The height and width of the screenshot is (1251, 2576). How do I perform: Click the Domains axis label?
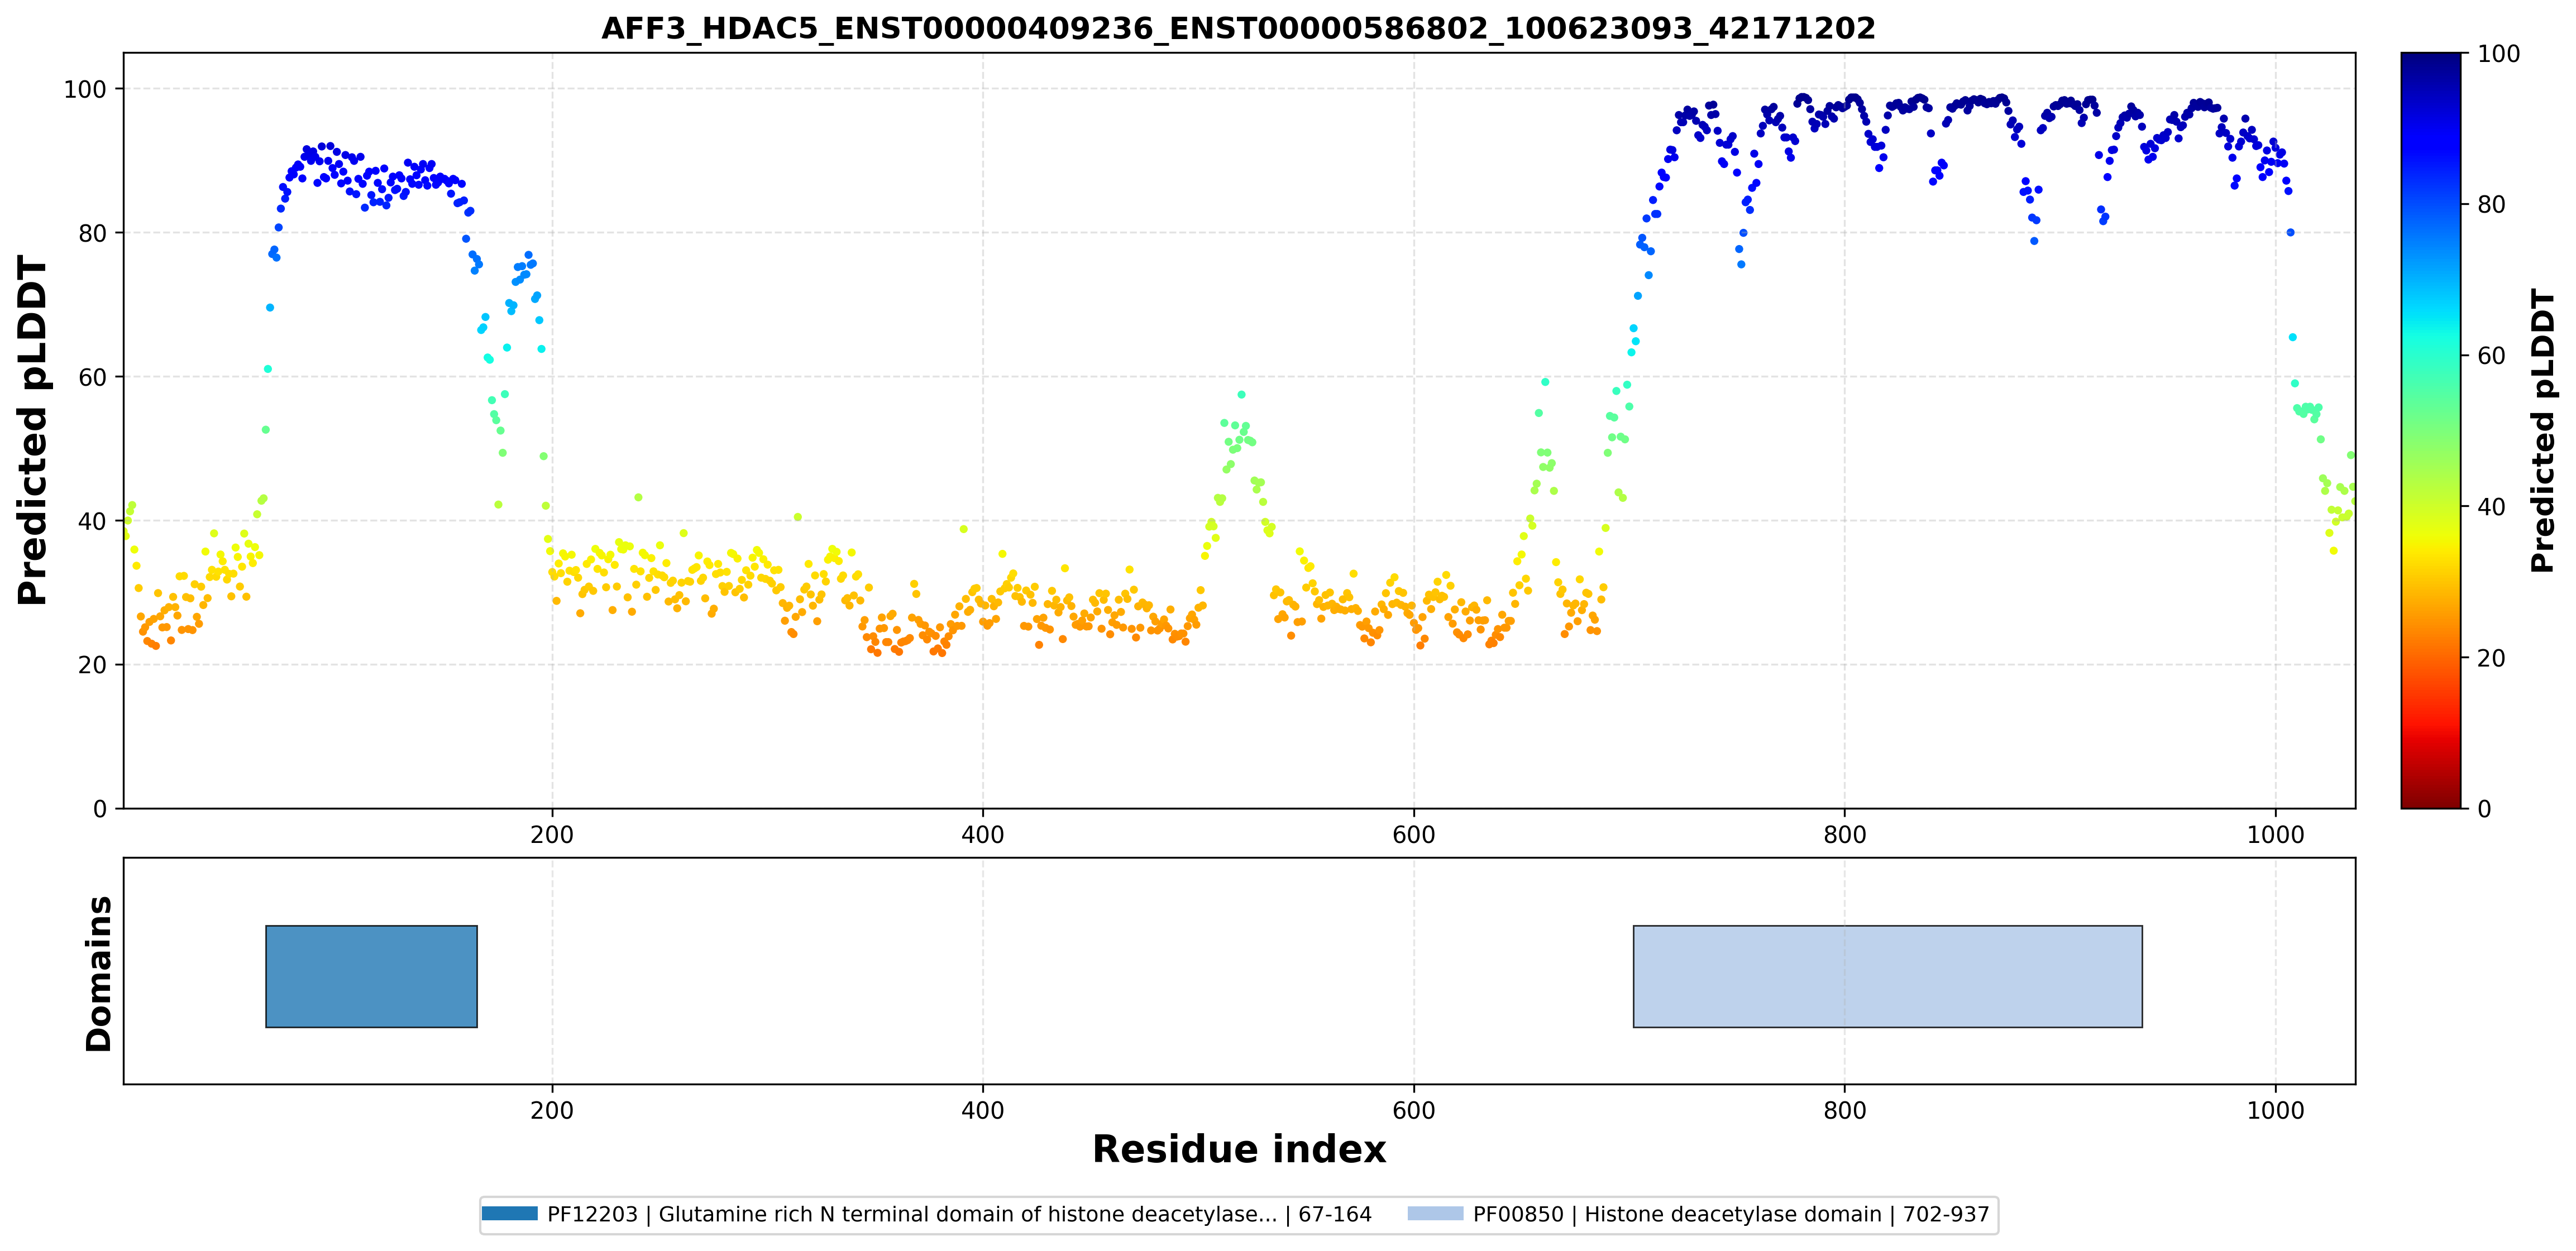point(99,974)
